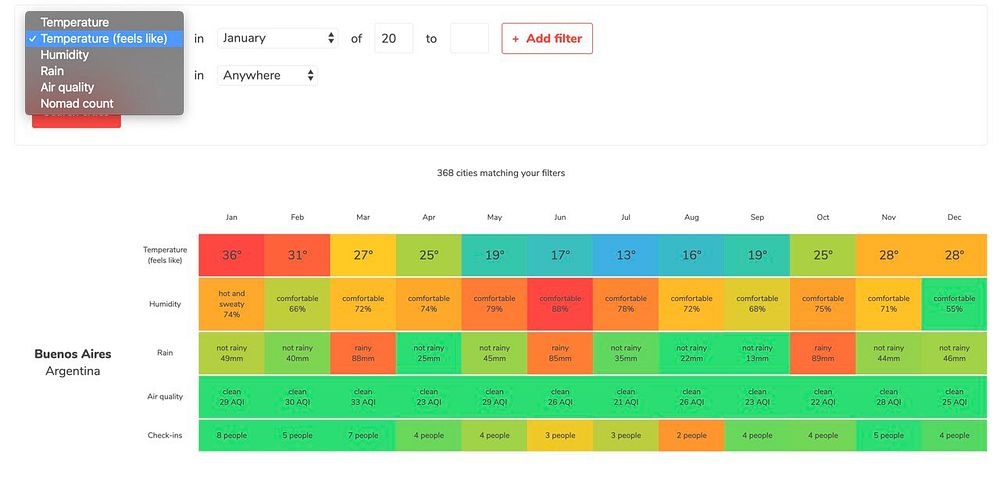Click the Air quality row label
This screenshot has width=1000, height=487.
165,396
